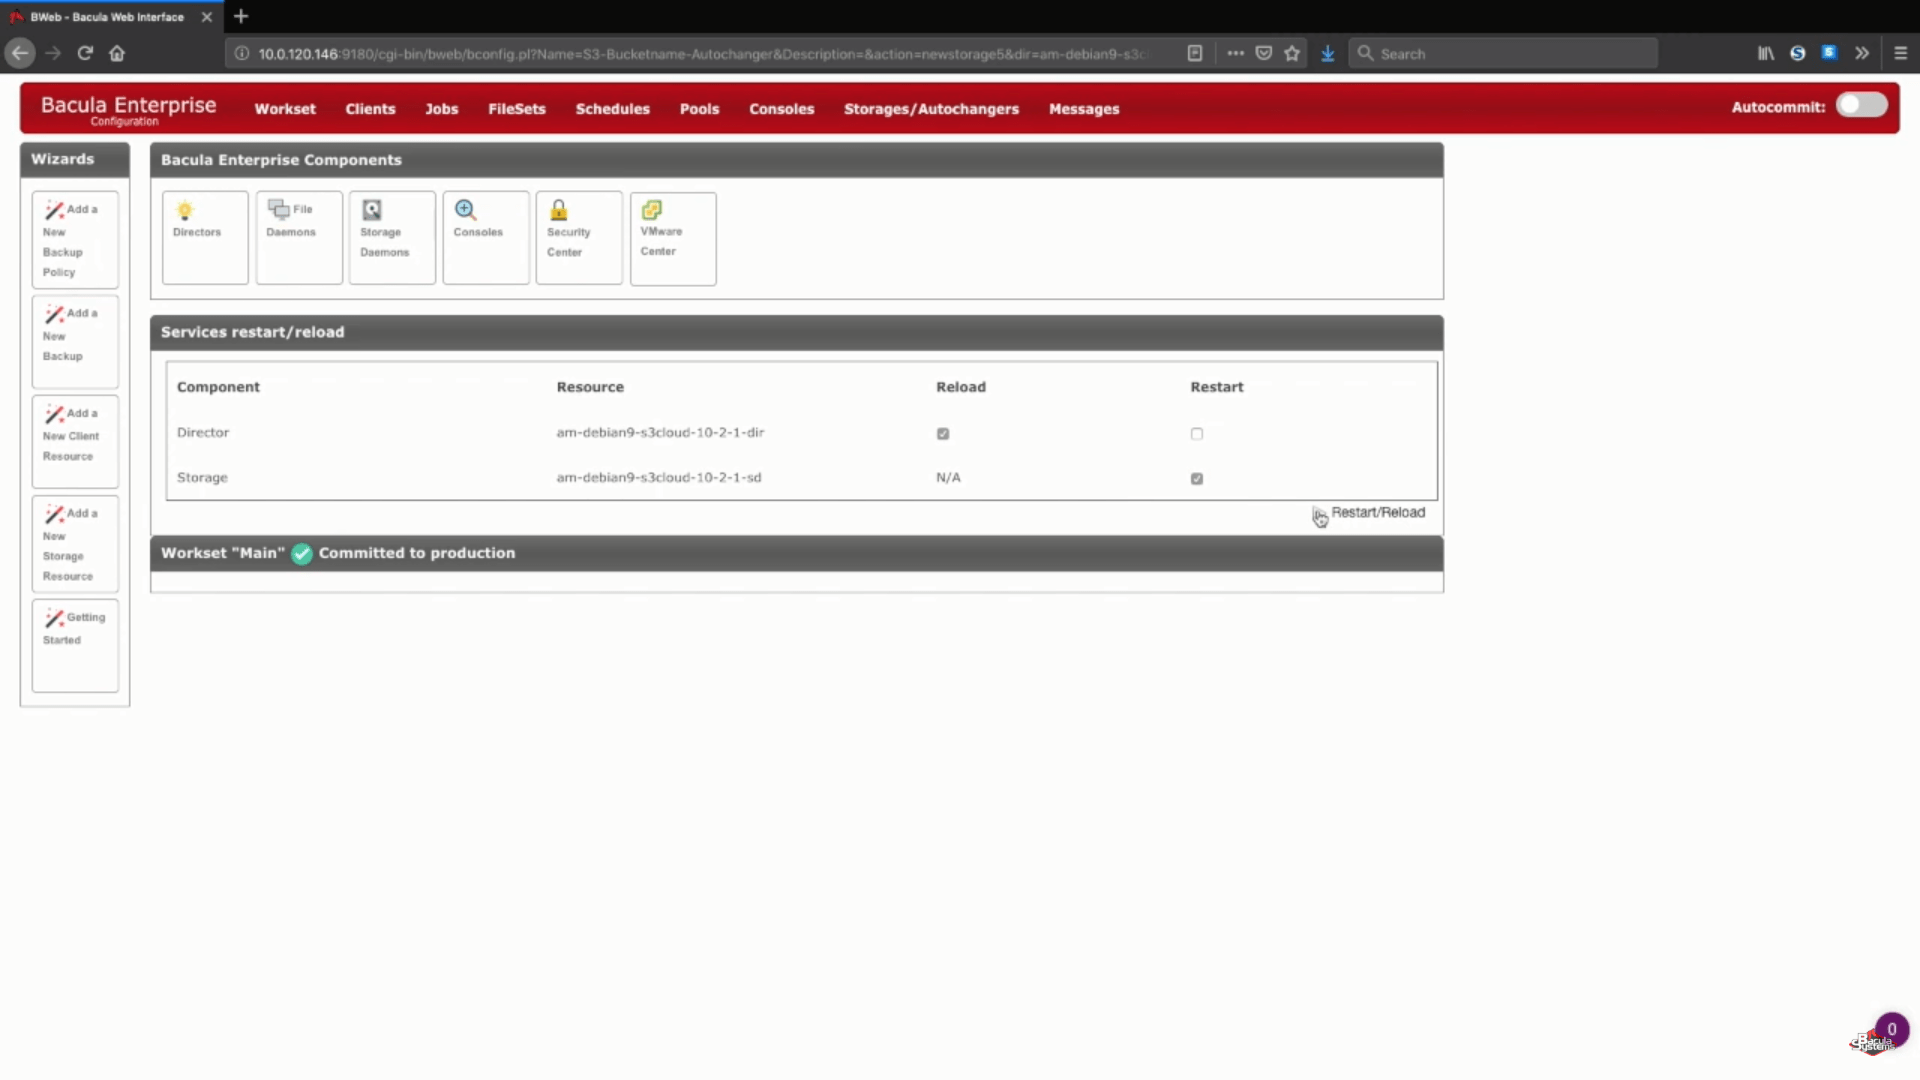1920x1080 pixels.
Task: Open the Schedules menu
Action: coord(613,109)
